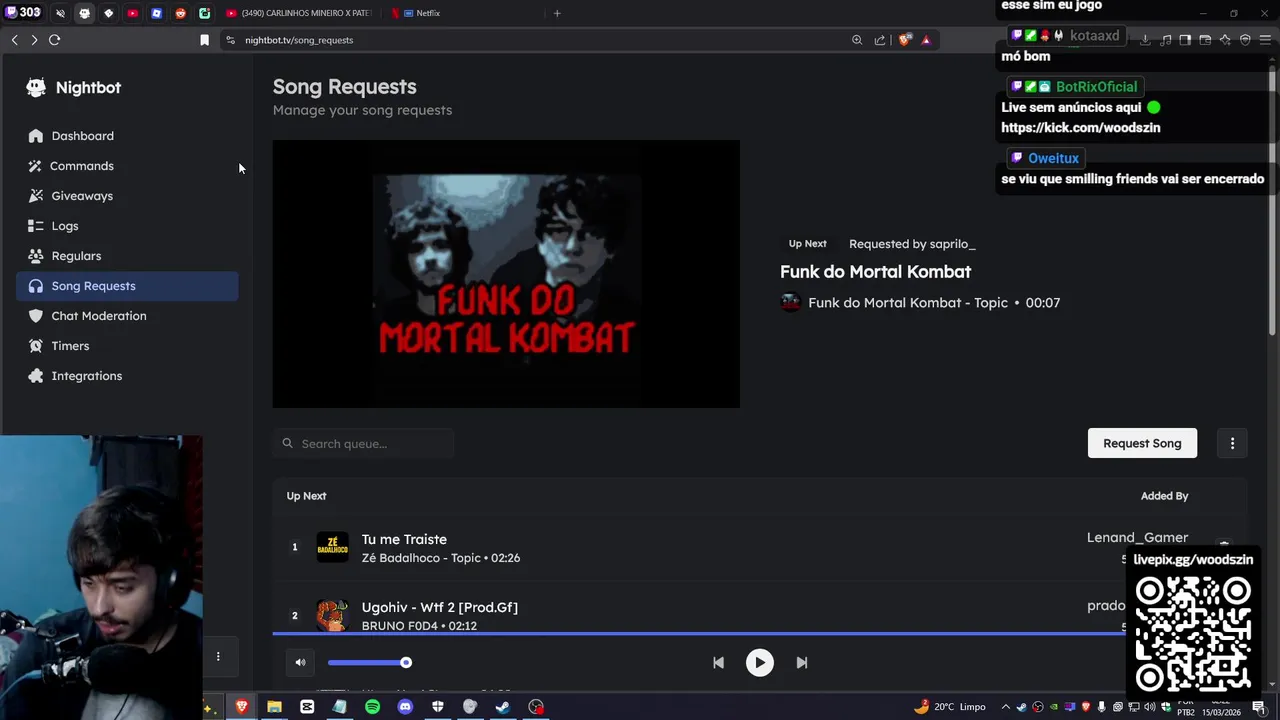Open the user menu three dots in sidebar
1280x720 pixels.
coord(218,657)
